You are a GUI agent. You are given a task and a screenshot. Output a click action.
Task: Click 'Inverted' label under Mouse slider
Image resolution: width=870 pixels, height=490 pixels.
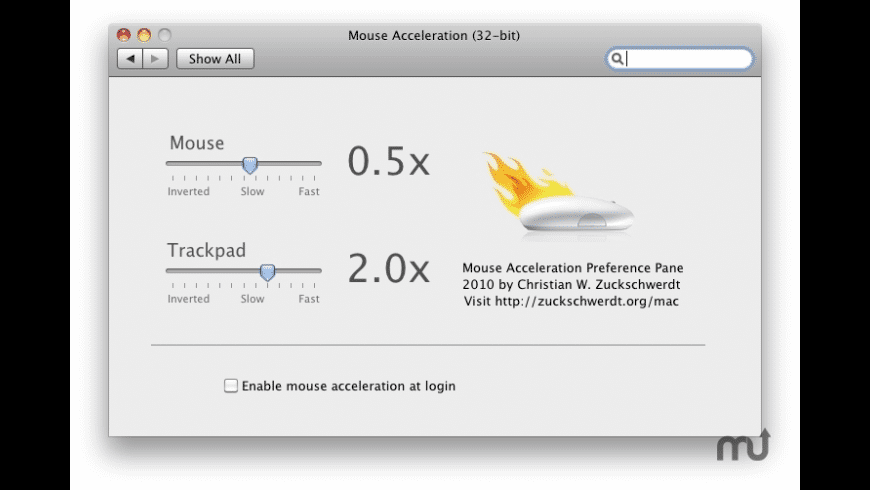click(189, 191)
